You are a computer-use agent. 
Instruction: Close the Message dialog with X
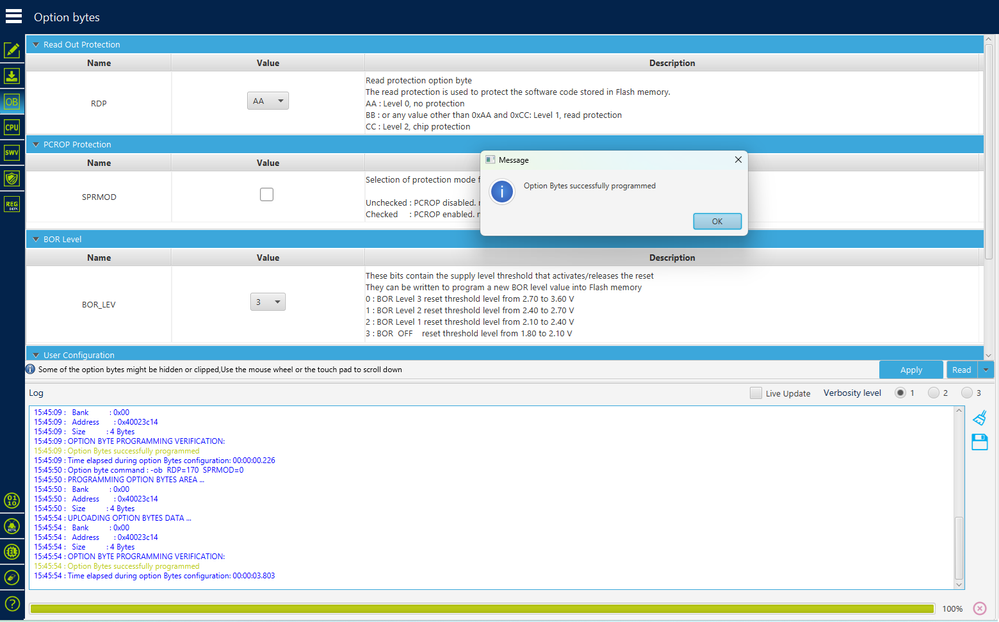coord(738,159)
